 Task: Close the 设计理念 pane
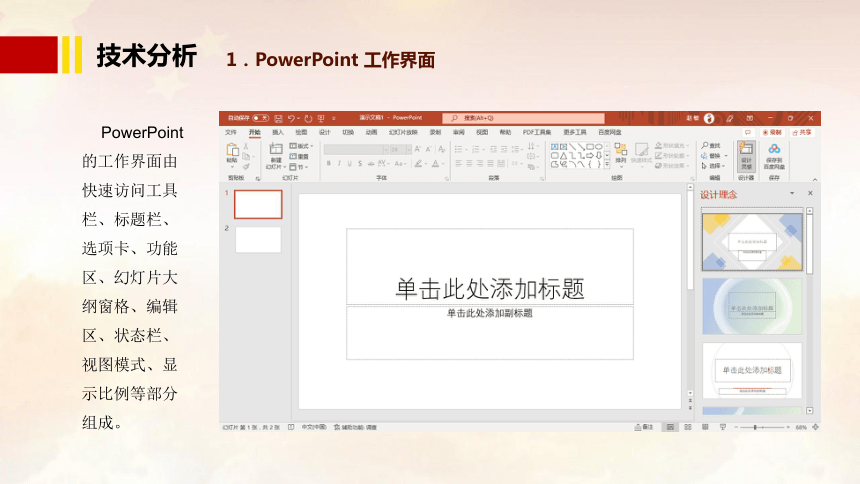(x=810, y=193)
